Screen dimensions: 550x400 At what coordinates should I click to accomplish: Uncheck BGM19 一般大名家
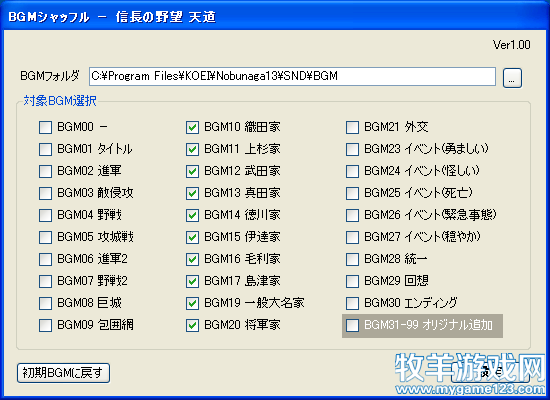click(192, 303)
